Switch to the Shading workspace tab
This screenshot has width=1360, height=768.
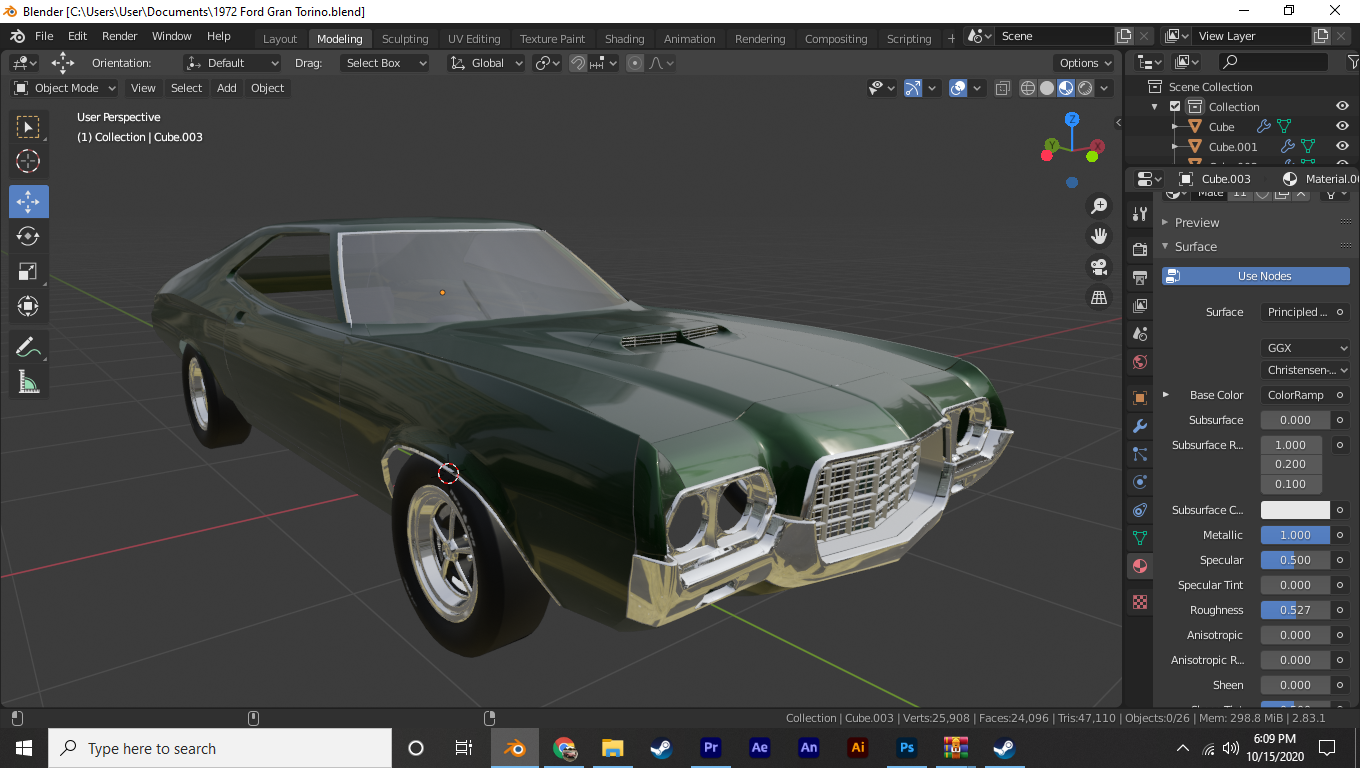(624, 39)
